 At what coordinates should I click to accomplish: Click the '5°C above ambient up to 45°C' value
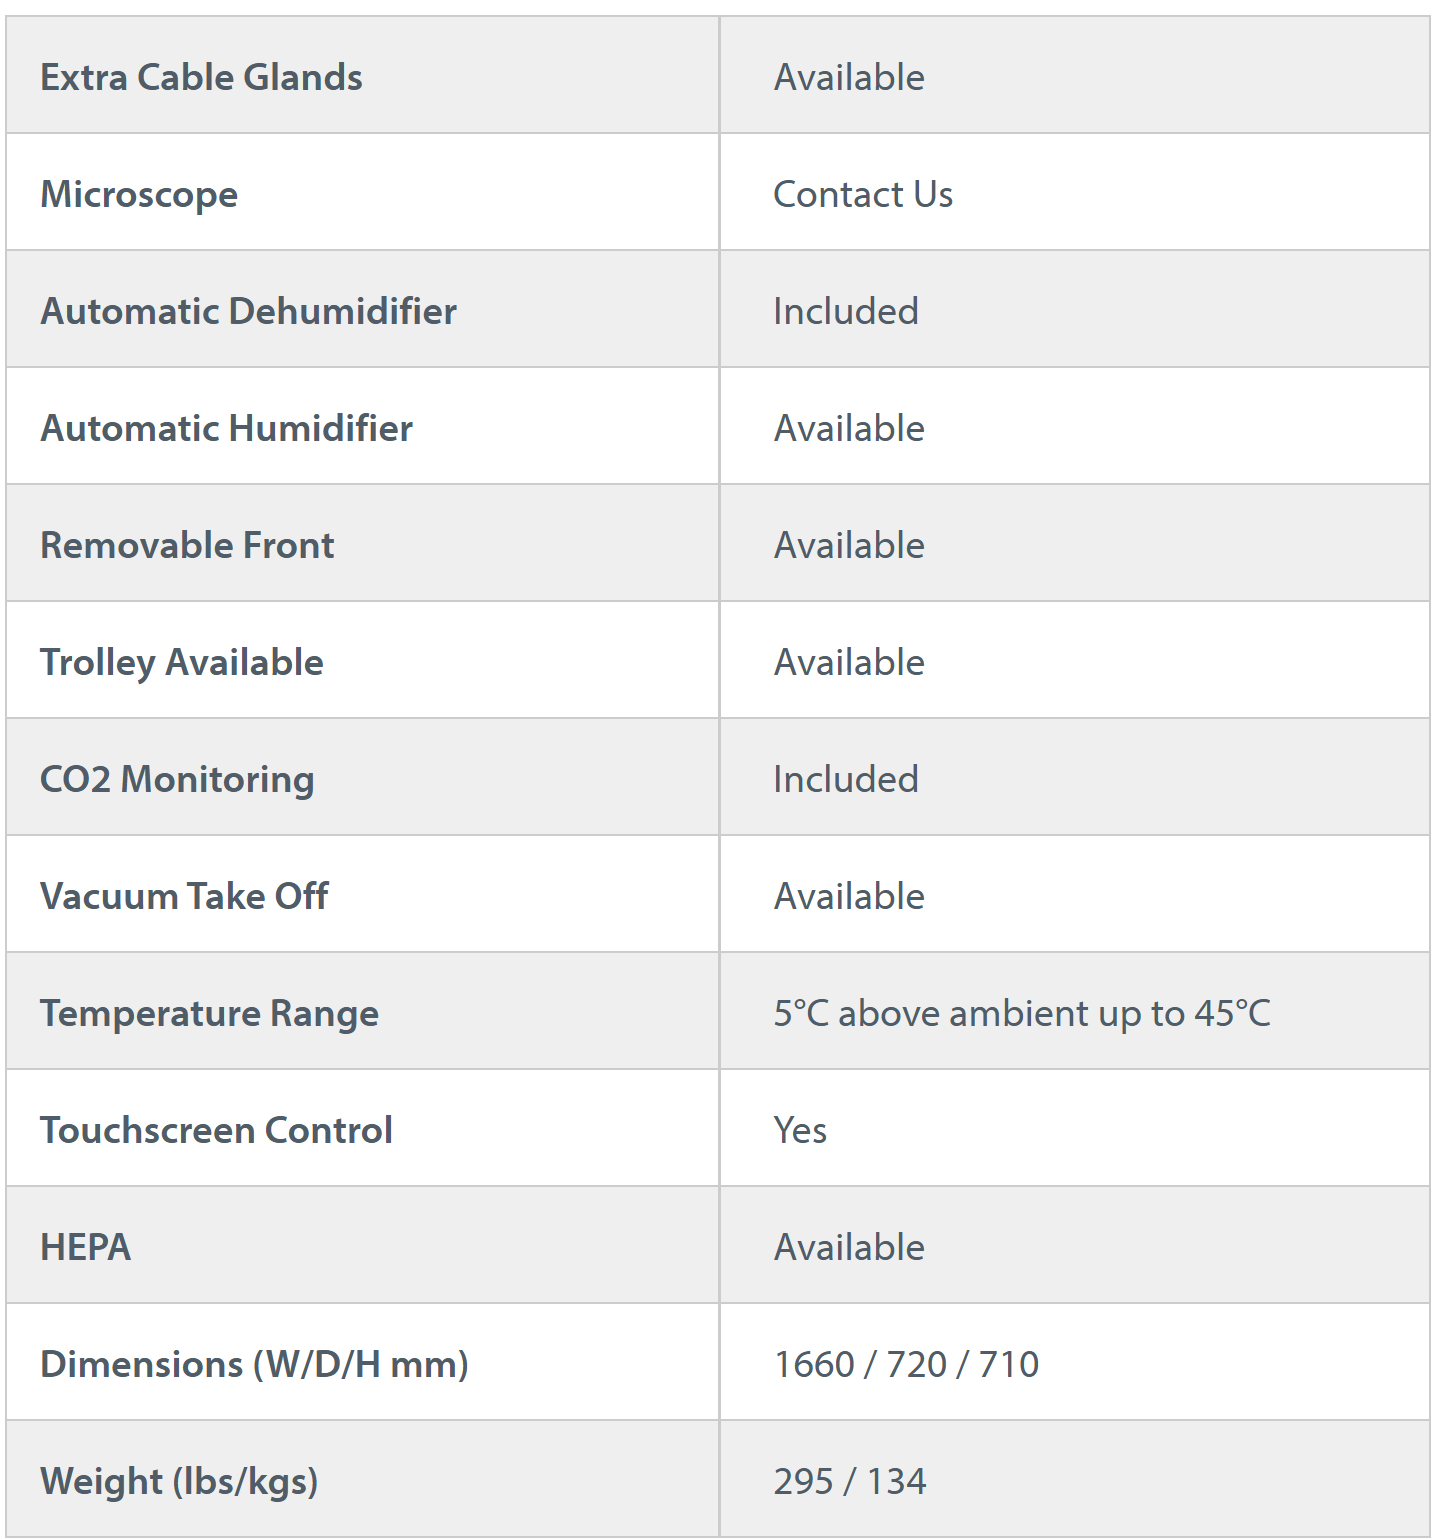point(1022,1013)
